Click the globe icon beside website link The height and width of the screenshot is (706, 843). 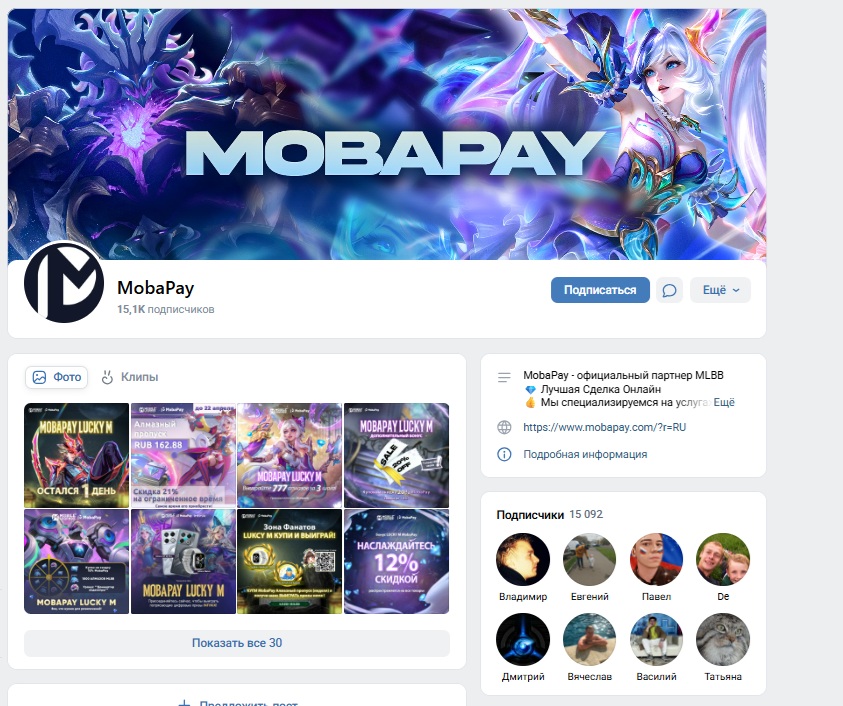pyautogui.click(x=504, y=427)
